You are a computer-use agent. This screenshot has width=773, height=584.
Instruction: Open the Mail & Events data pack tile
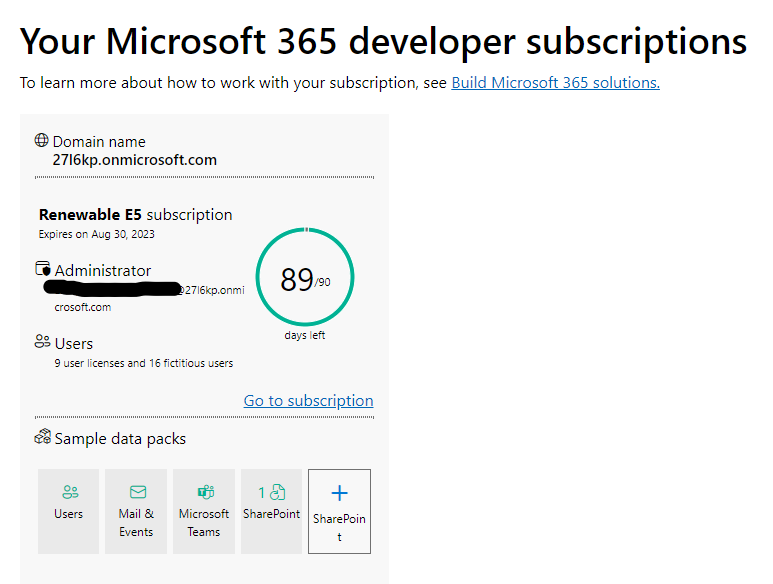click(x=136, y=511)
